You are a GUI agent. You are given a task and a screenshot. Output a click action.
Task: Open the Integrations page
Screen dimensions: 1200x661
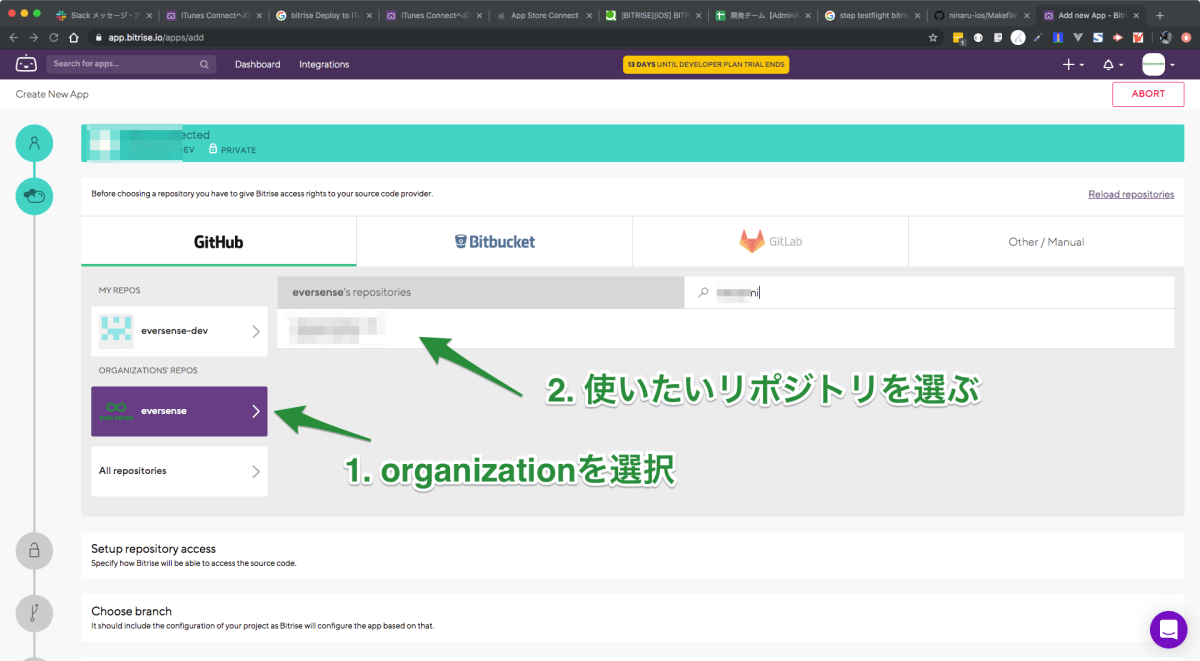pos(324,64)
